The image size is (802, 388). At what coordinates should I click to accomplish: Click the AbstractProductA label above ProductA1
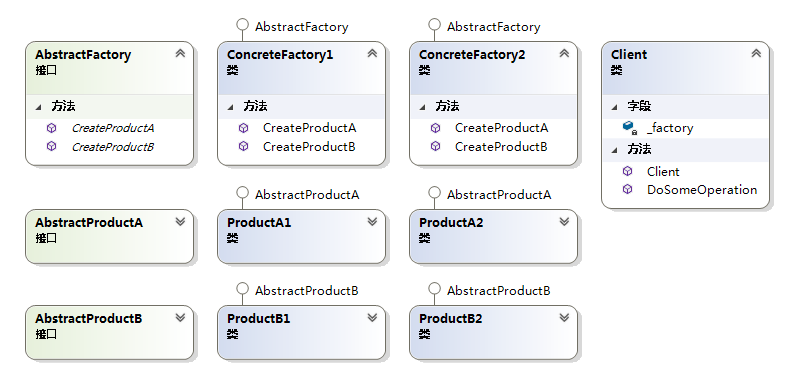click(307, 195)
